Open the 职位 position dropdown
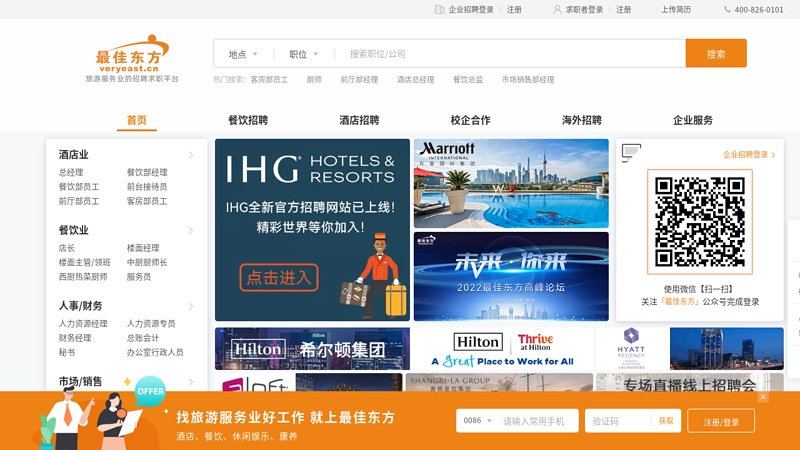 (303, 54)
